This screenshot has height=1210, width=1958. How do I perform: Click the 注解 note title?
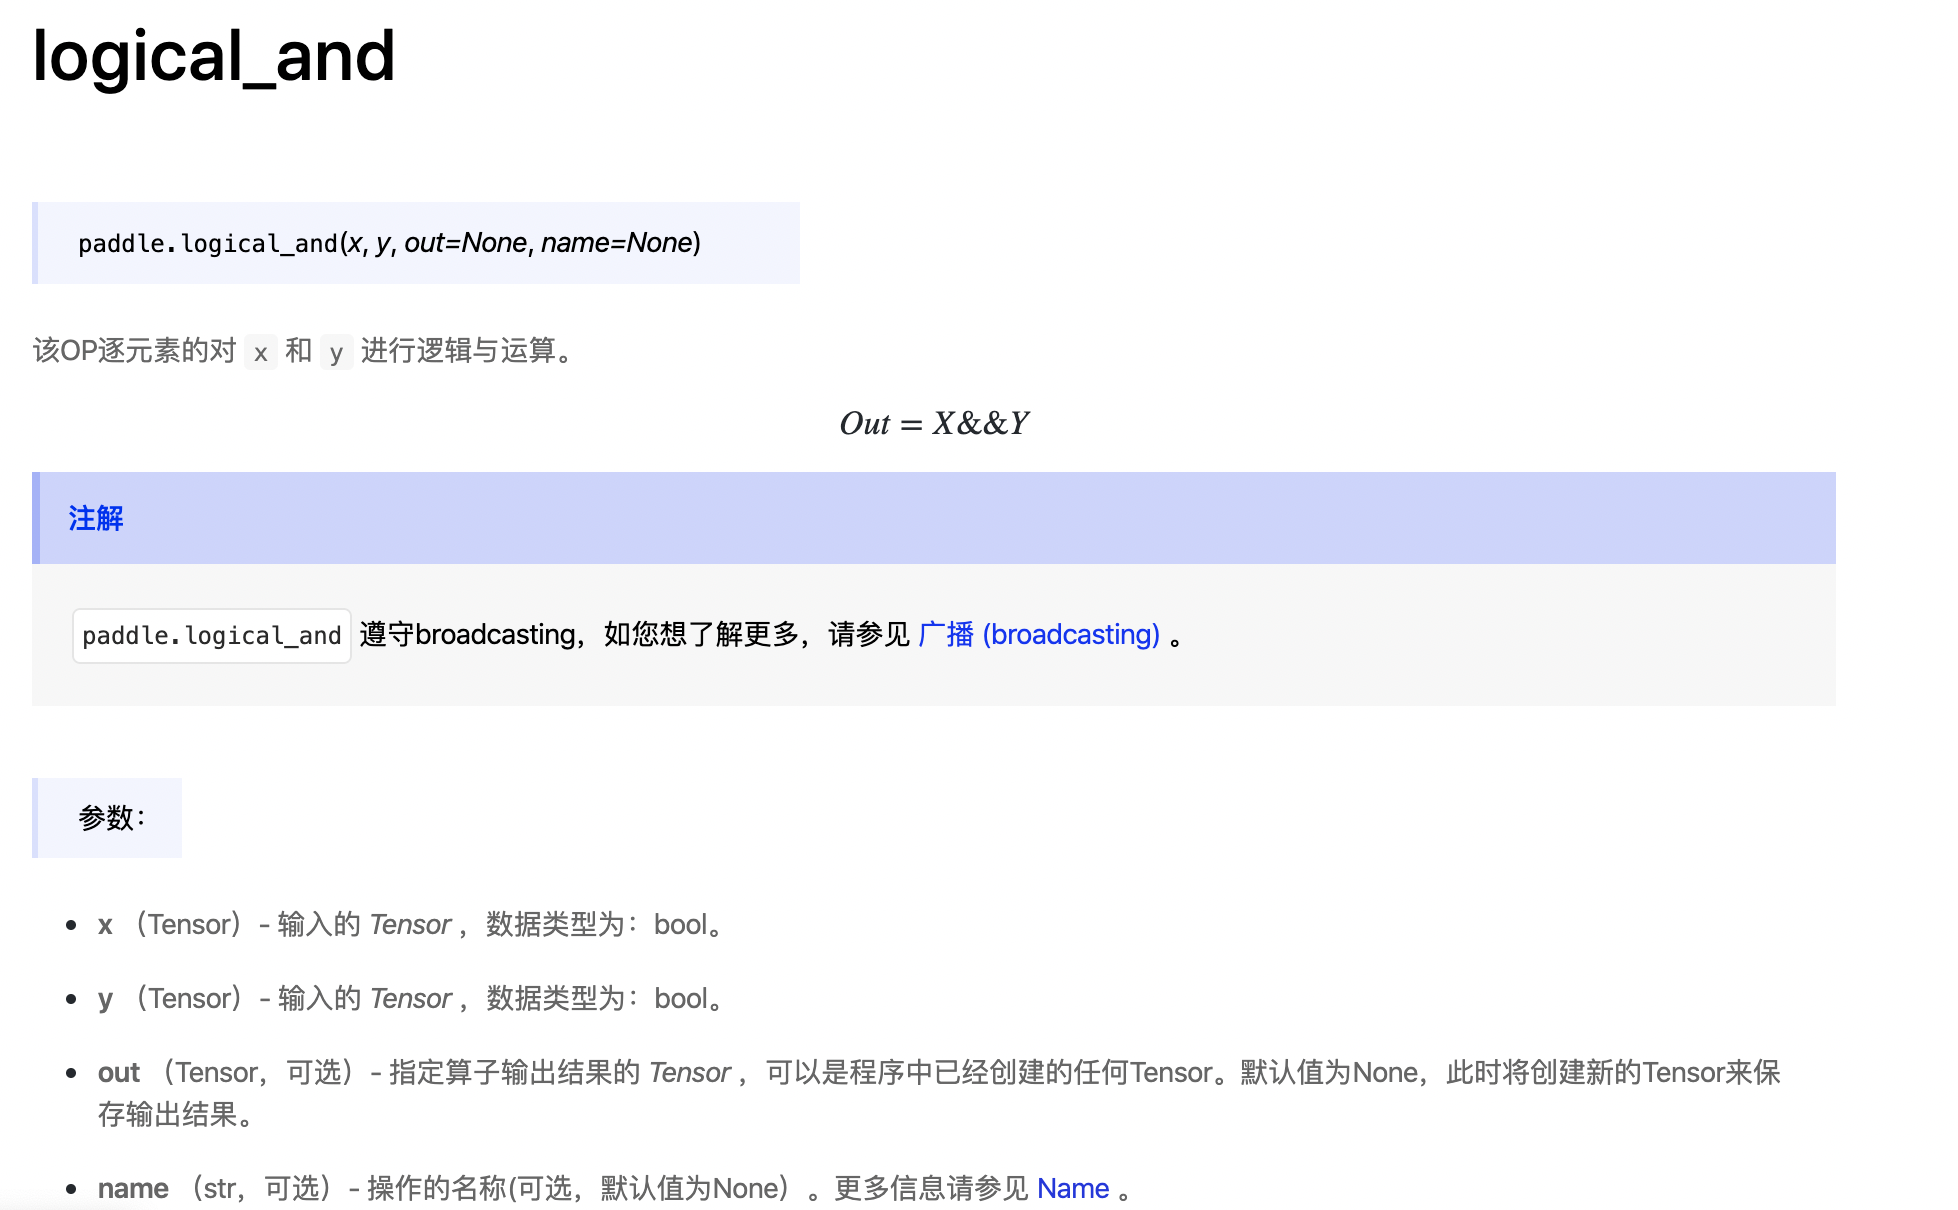click(x=96, y=518)
